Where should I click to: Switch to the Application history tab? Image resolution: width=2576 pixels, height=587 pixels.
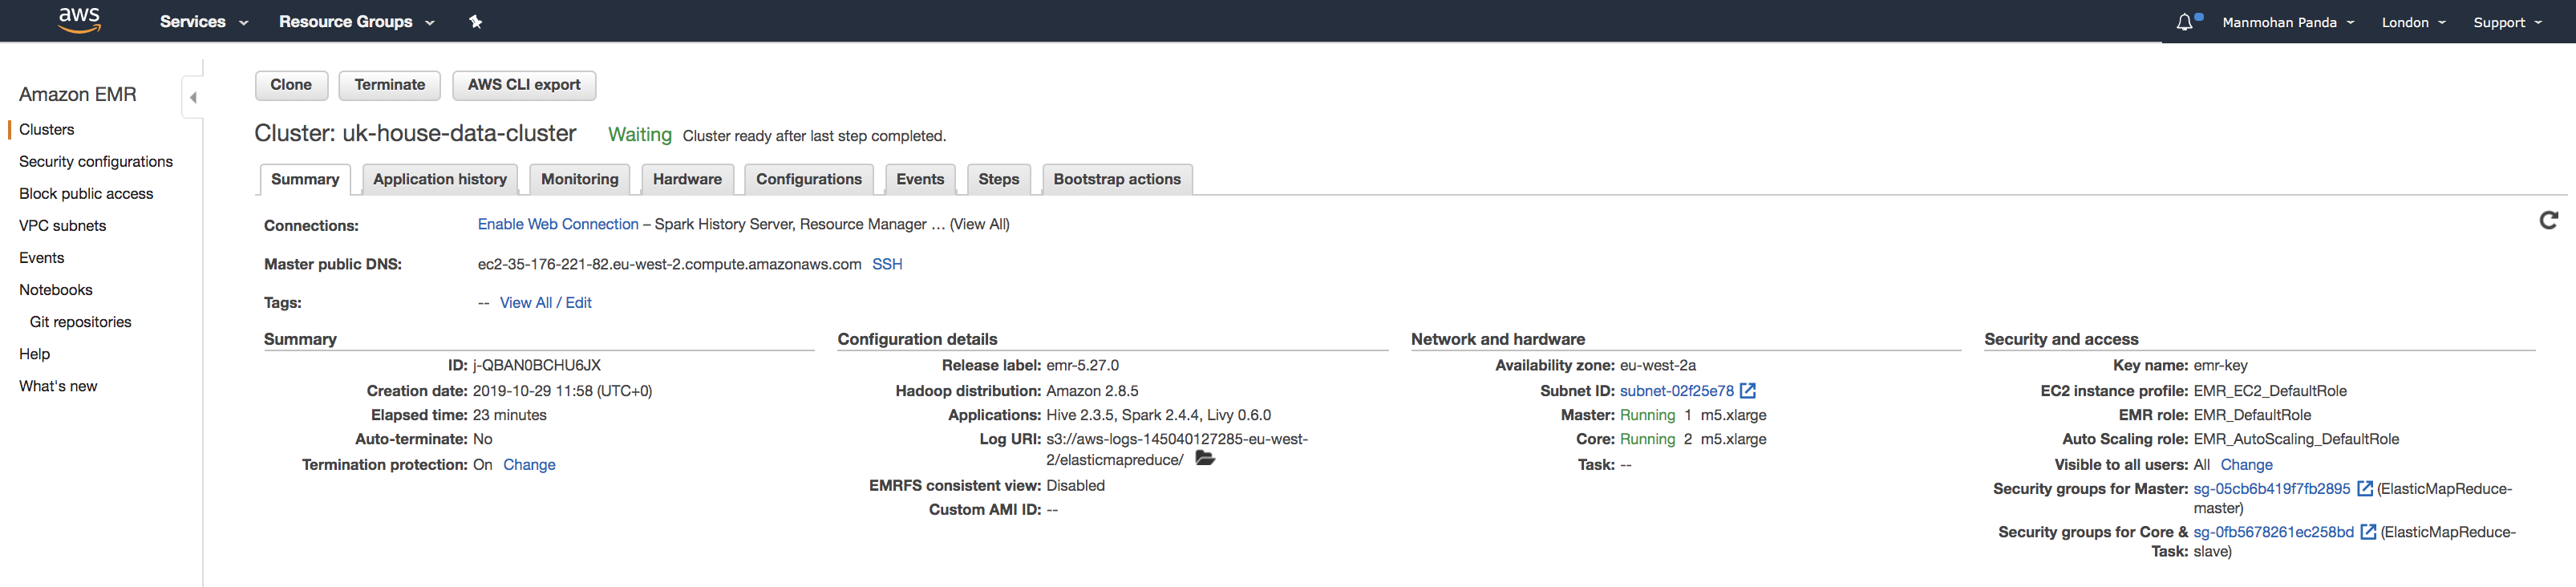click(x=440, y=179)
